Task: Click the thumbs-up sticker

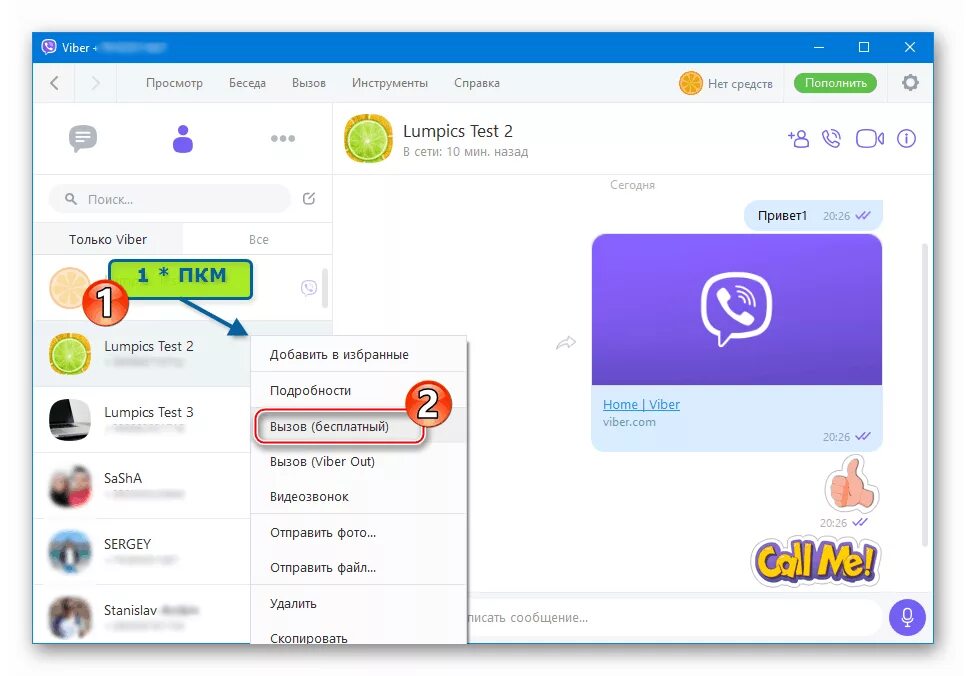Action: tap(851, 484)
